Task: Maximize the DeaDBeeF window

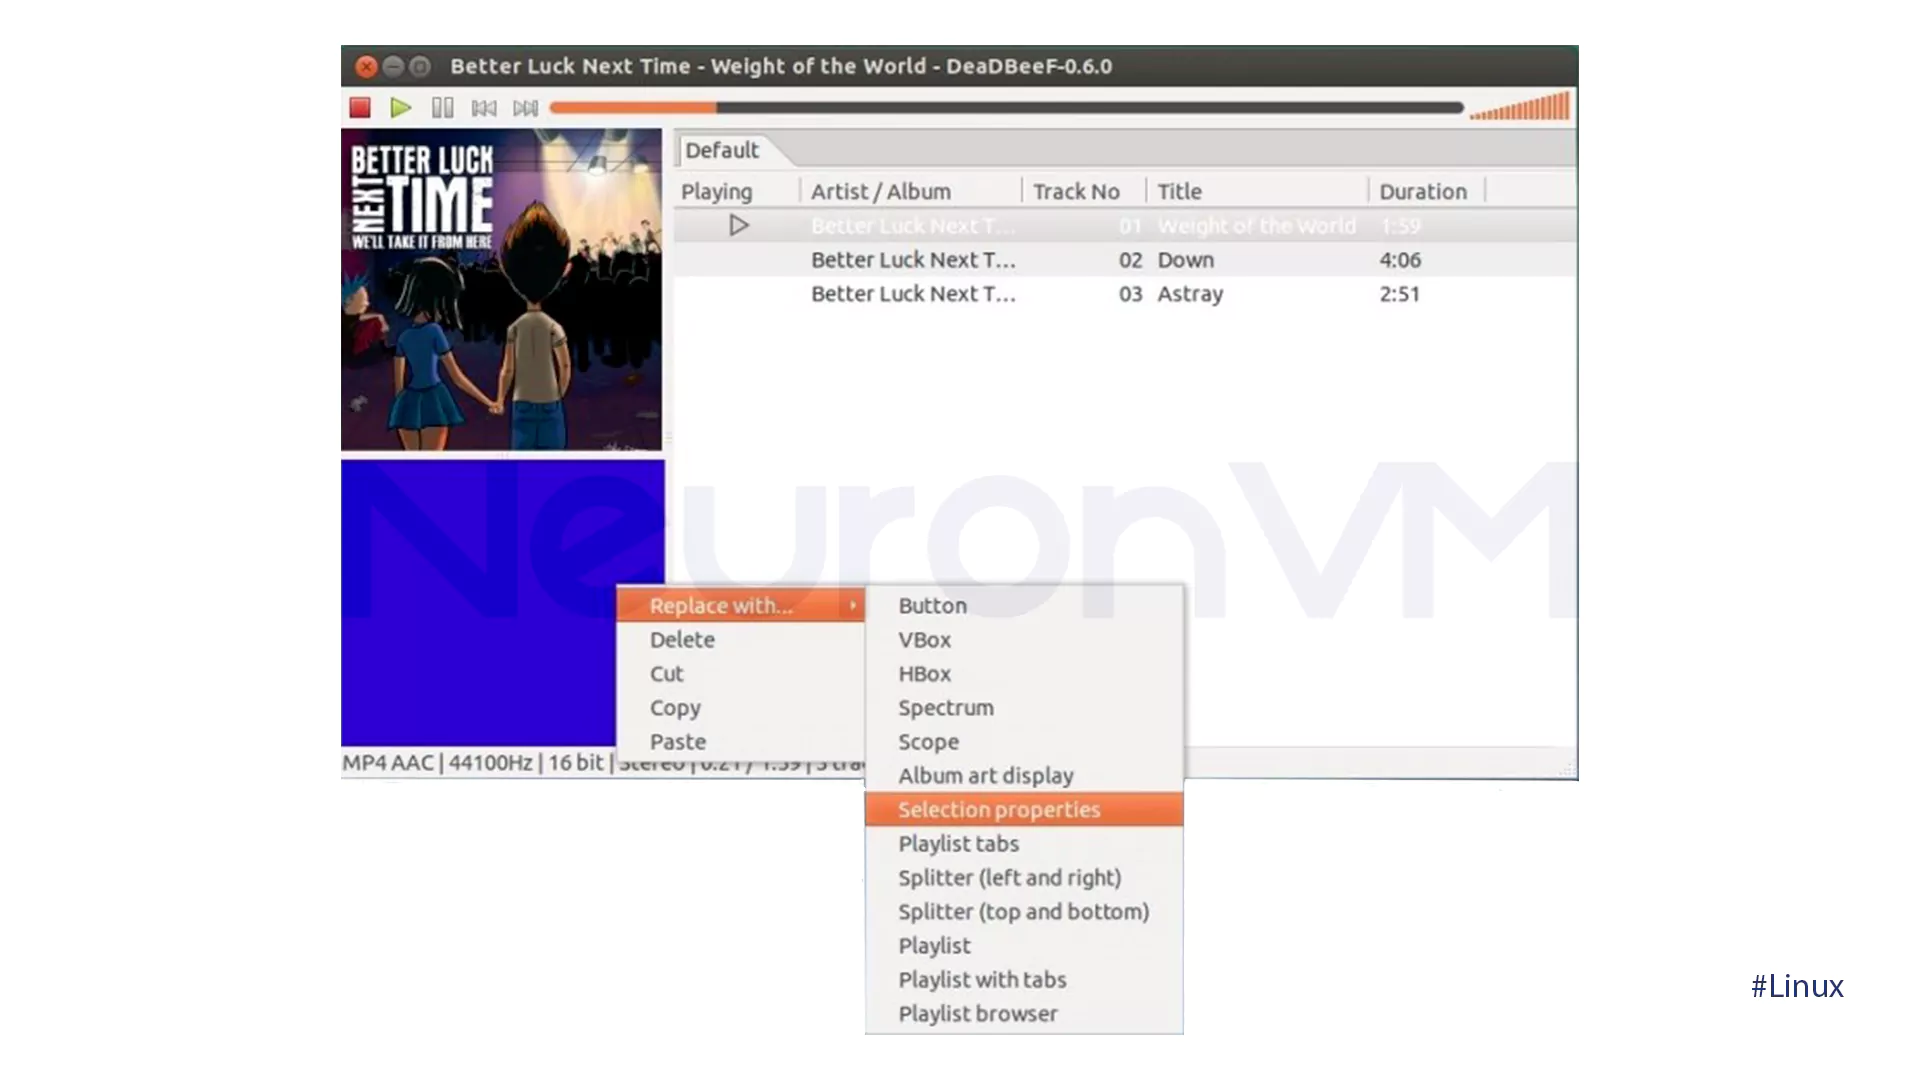Action: coord(421,67)
